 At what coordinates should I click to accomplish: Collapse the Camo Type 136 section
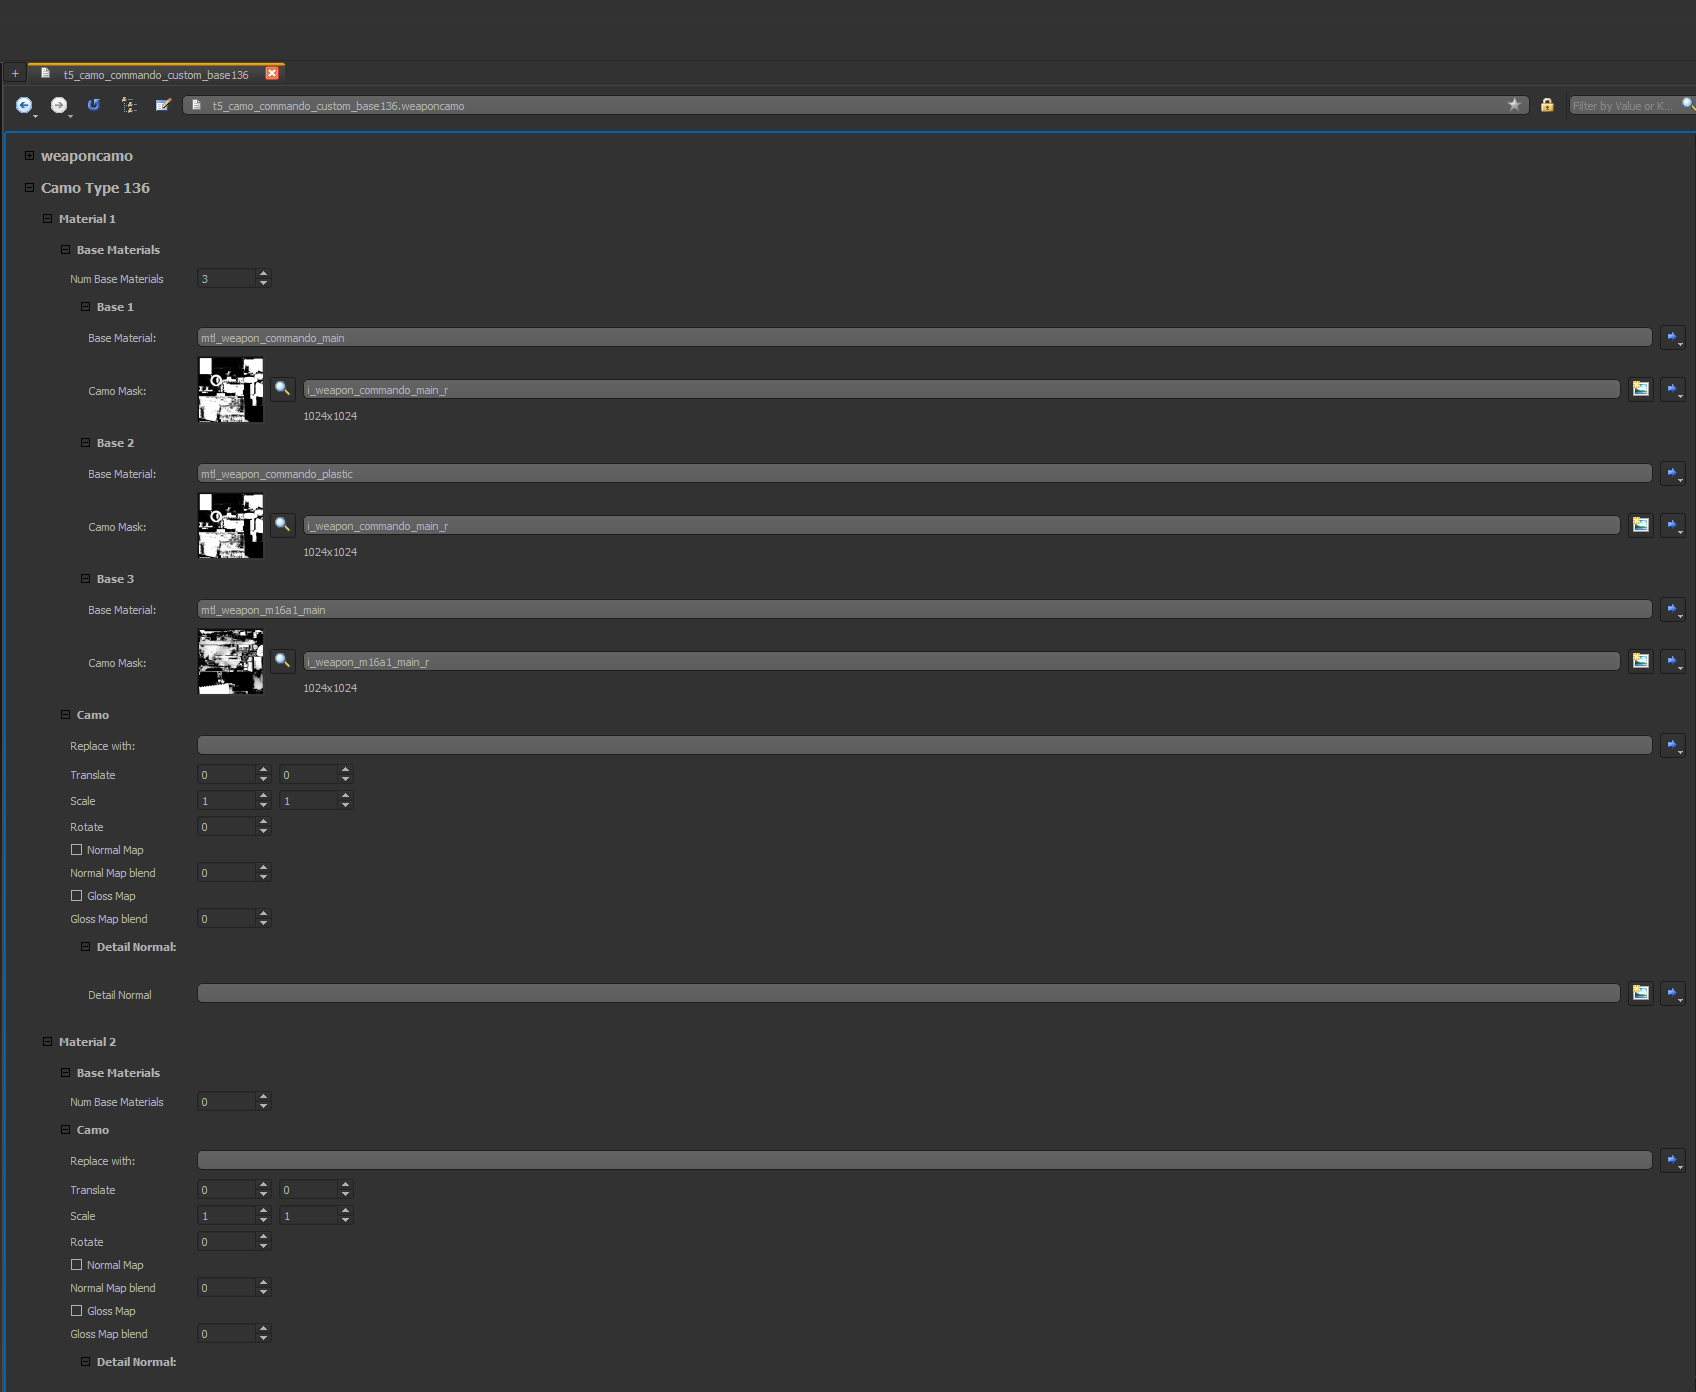tap(30, 188)
